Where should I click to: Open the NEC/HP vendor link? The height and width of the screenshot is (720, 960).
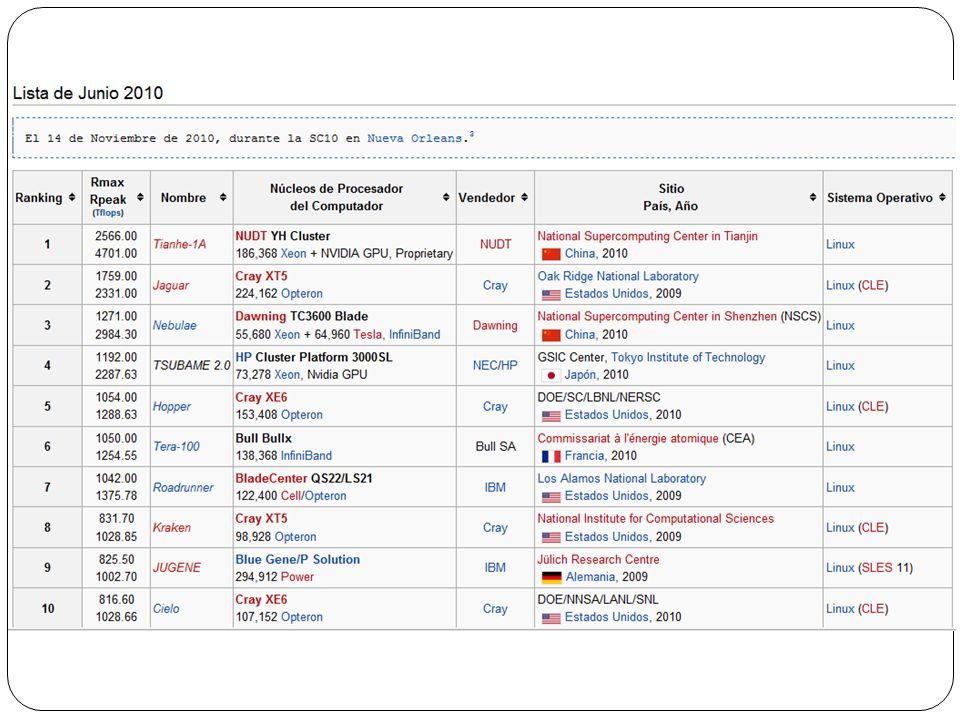[495, 366]
